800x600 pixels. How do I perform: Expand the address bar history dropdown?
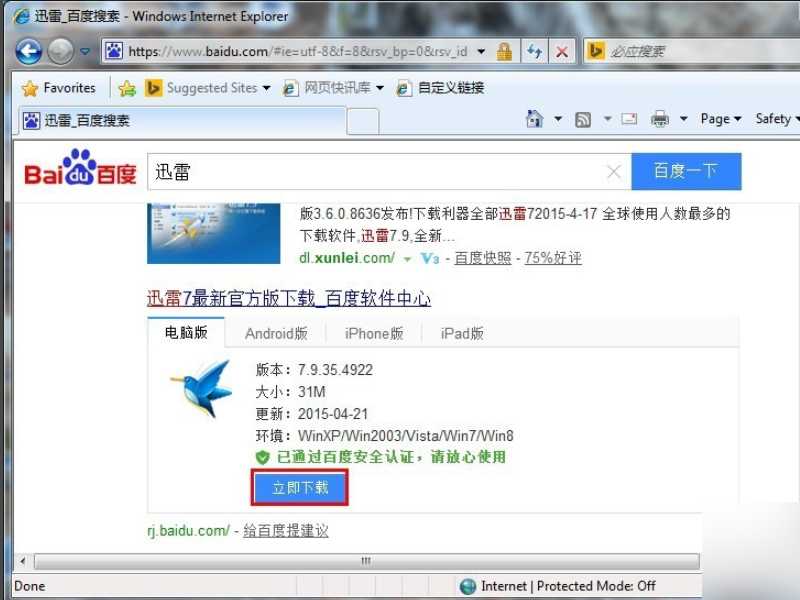[481, 52]
